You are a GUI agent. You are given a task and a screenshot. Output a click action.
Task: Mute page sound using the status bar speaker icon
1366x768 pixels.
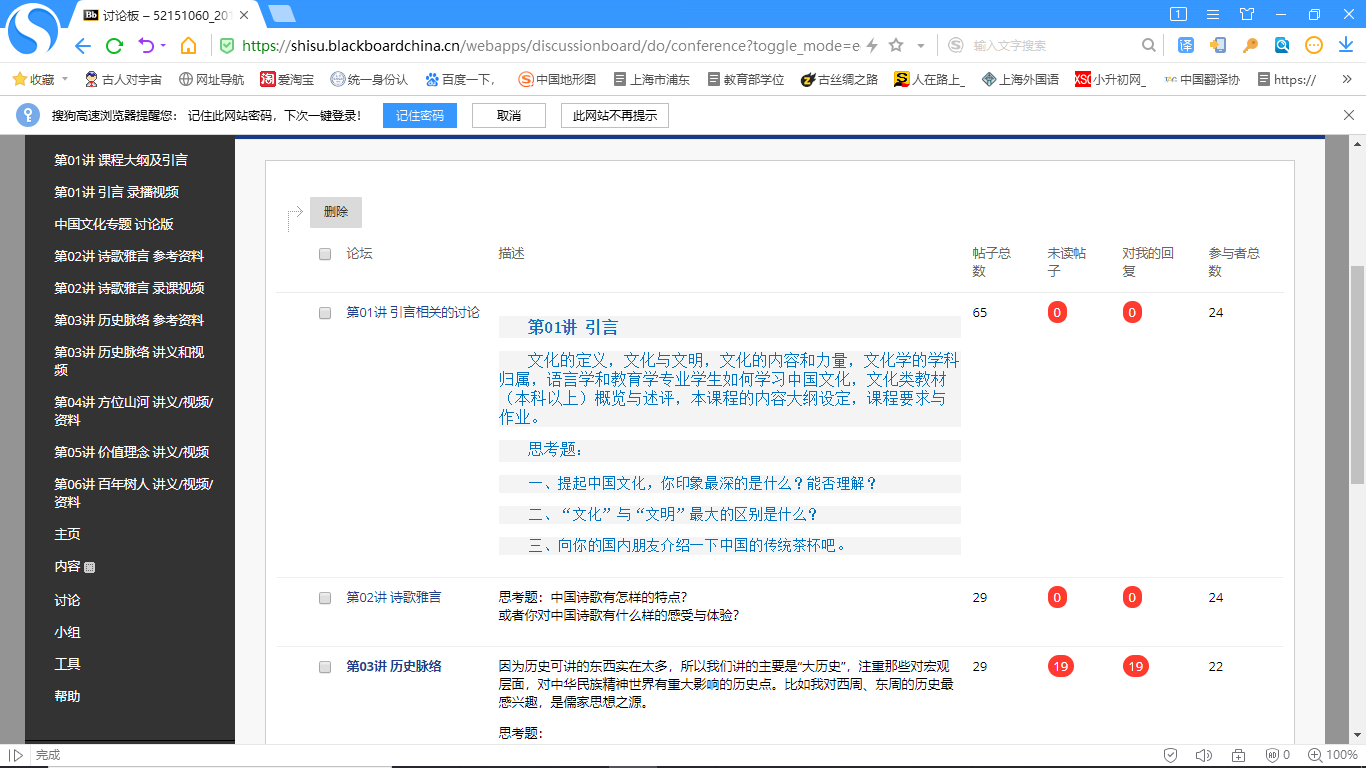pos(1203,755)
